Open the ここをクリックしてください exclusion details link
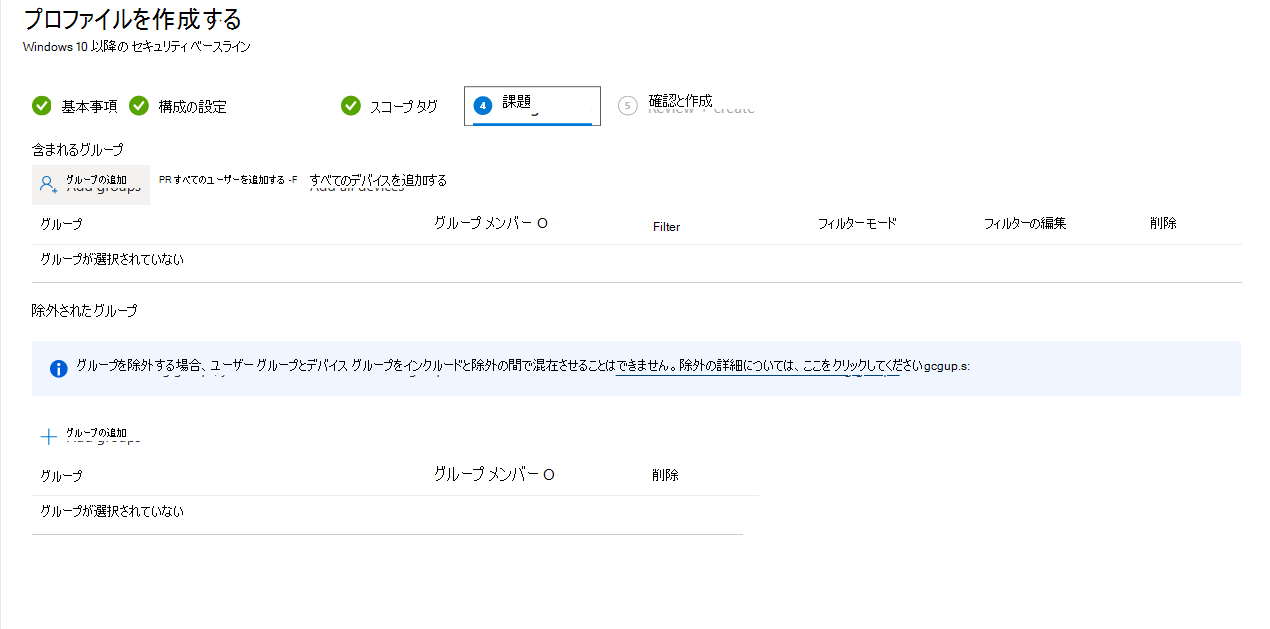Image resolution: width=1270 pixels, height=629 pixels. [x=861, y=366]
